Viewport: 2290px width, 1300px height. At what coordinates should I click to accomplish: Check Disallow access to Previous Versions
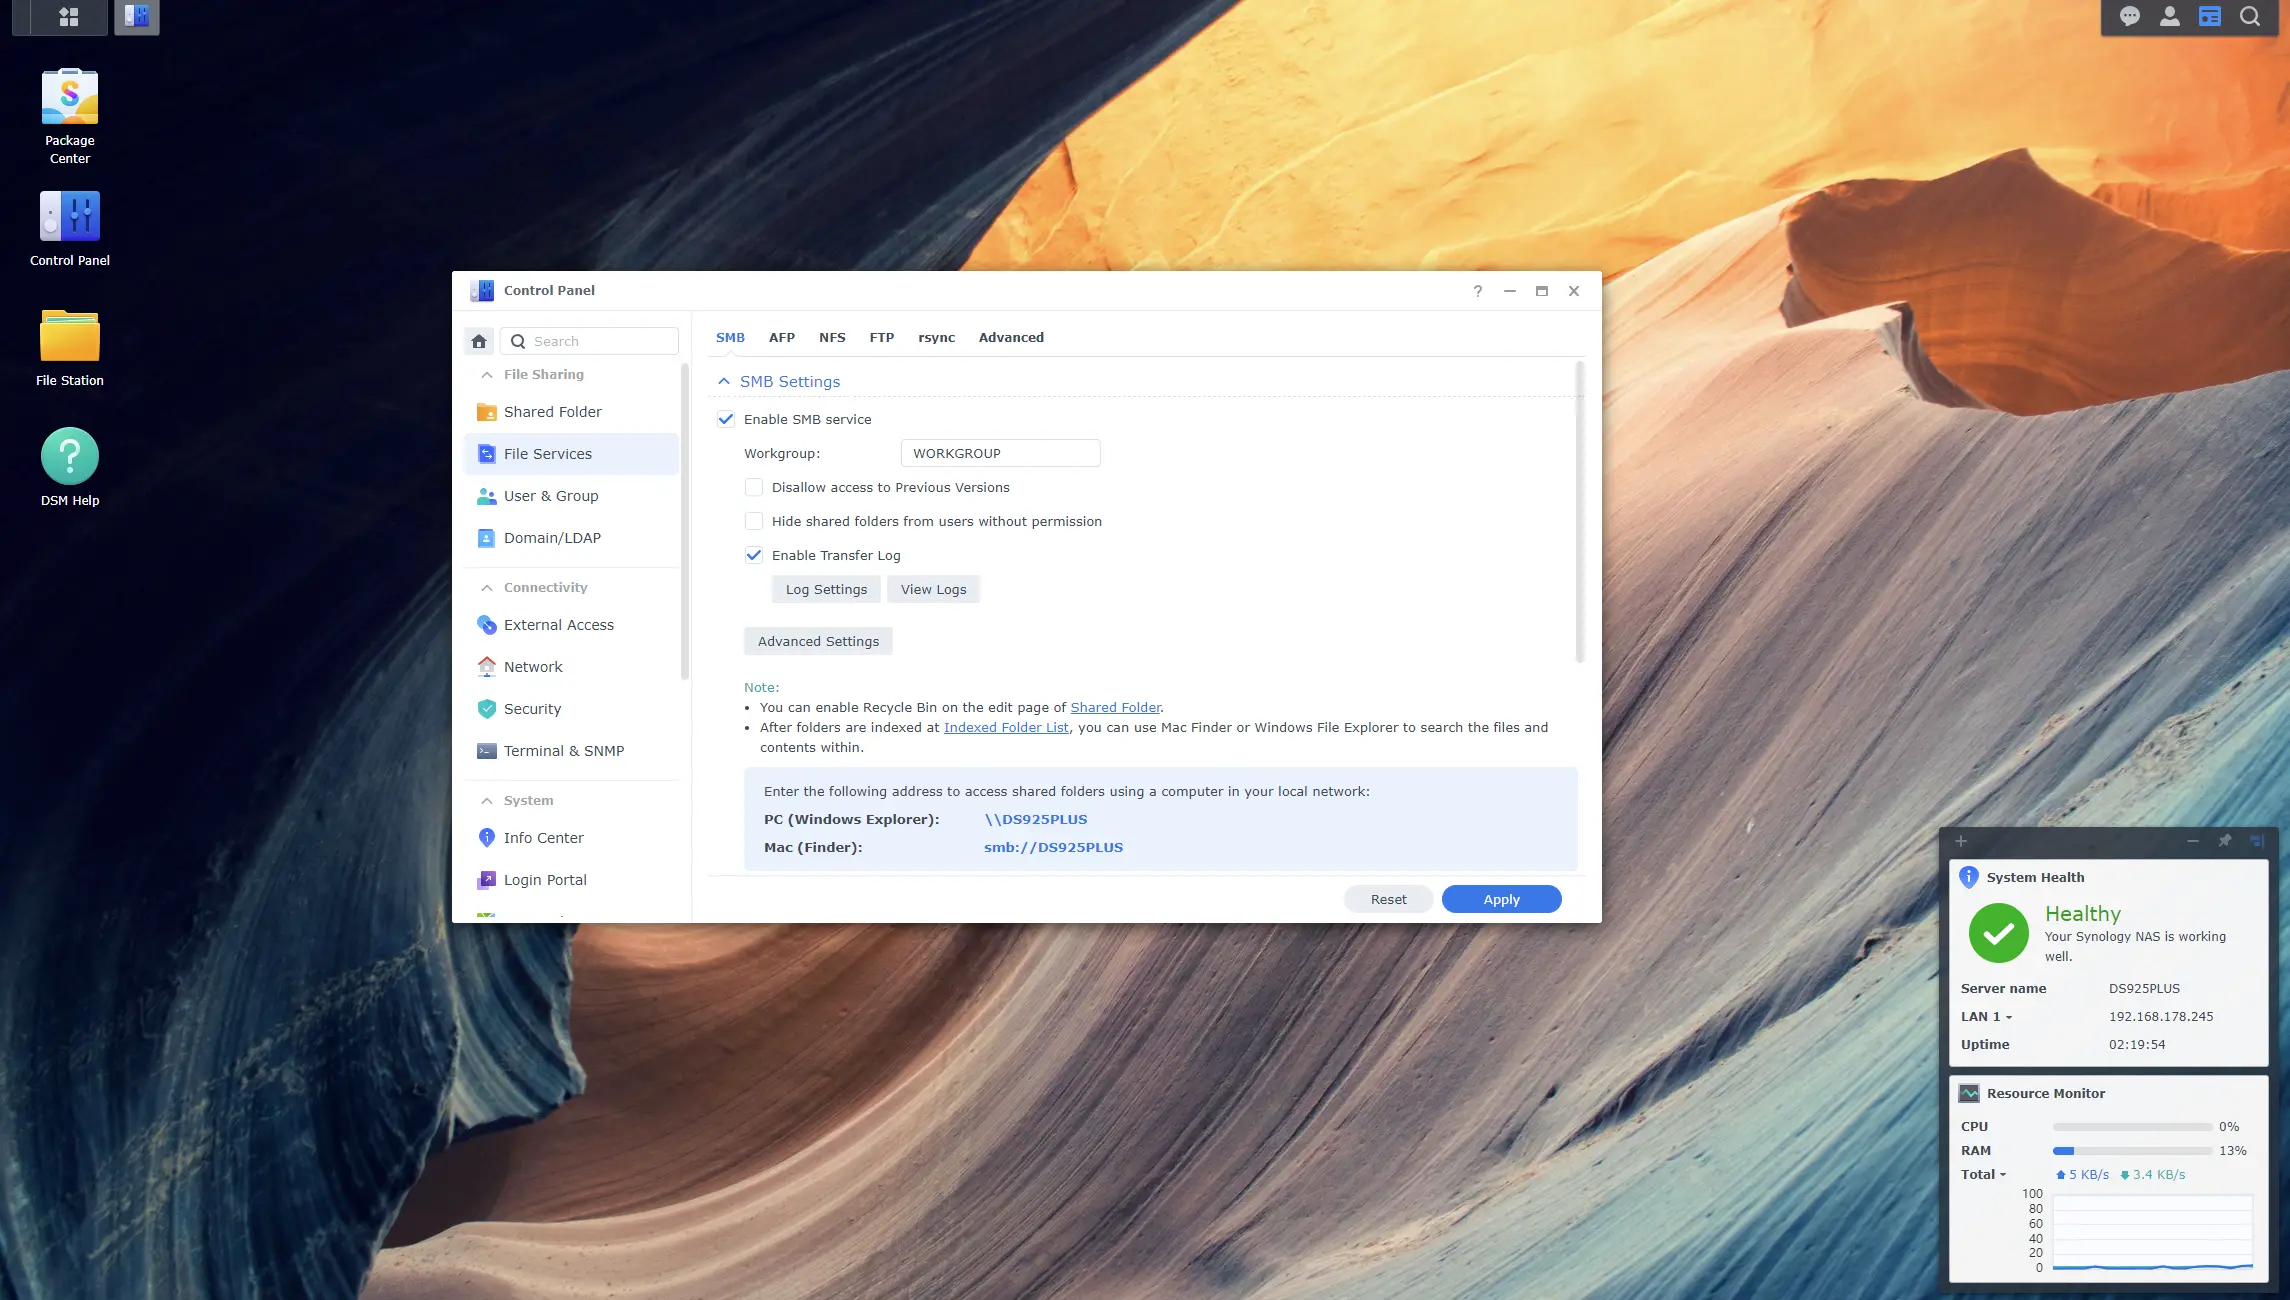pos(754,487)
